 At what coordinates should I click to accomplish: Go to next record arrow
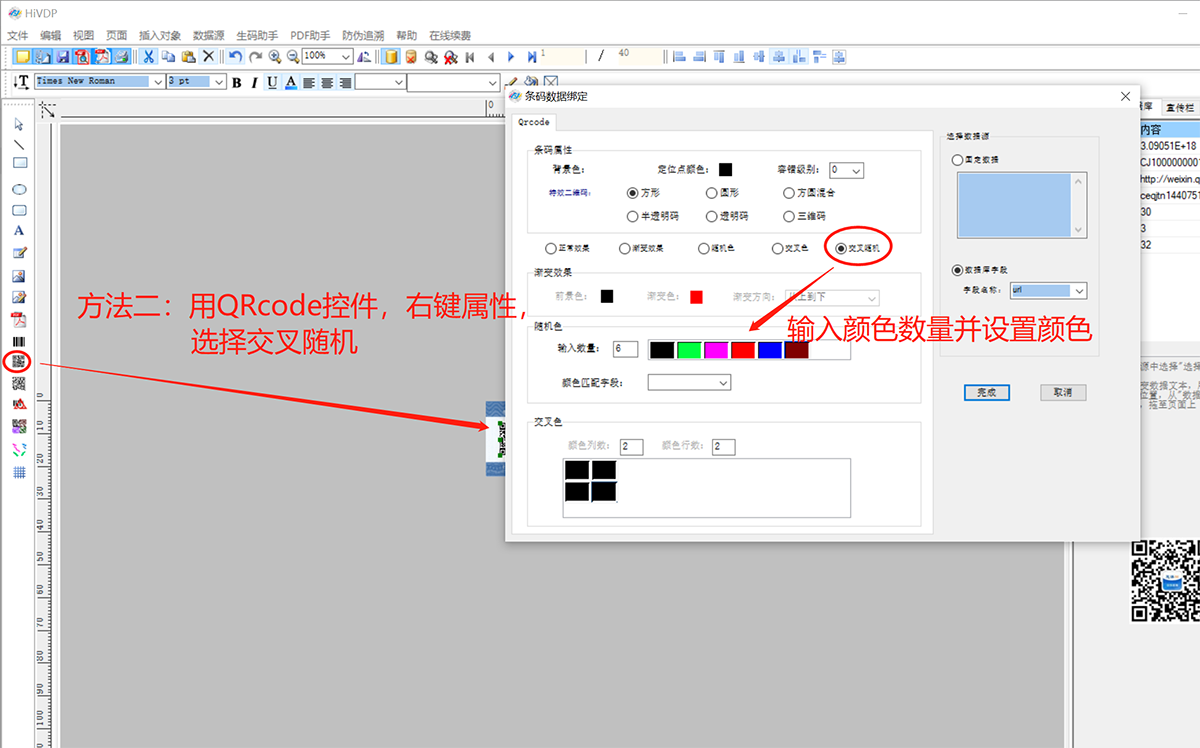[x=511, y=57]
